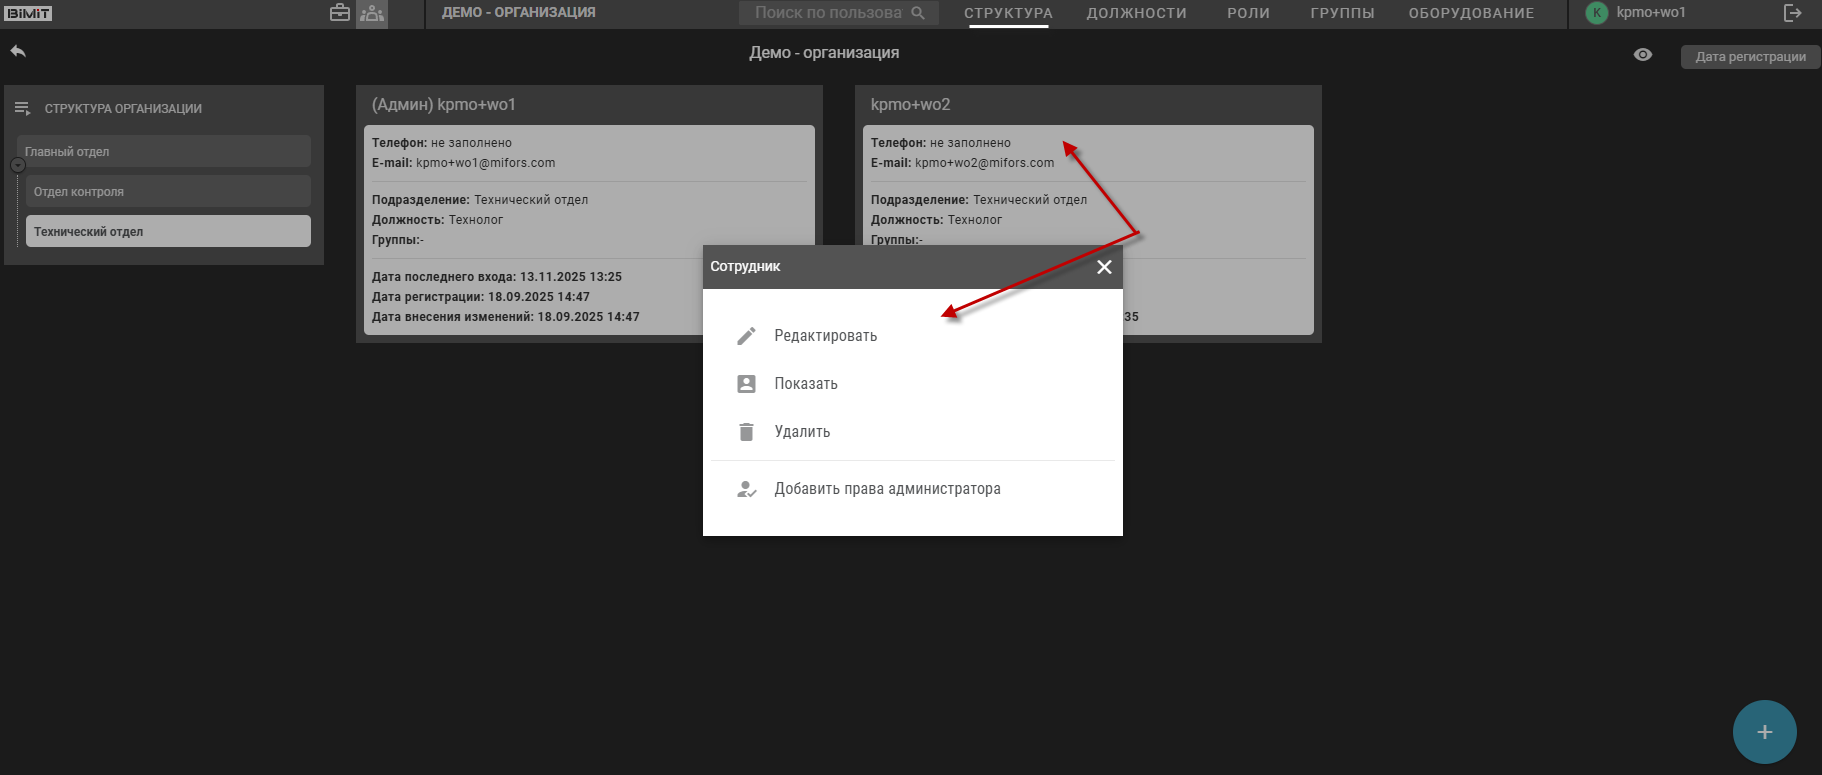Screen dimensions: 1822x775
Task: Click the BIMIT logo
Action: [29, 13]
